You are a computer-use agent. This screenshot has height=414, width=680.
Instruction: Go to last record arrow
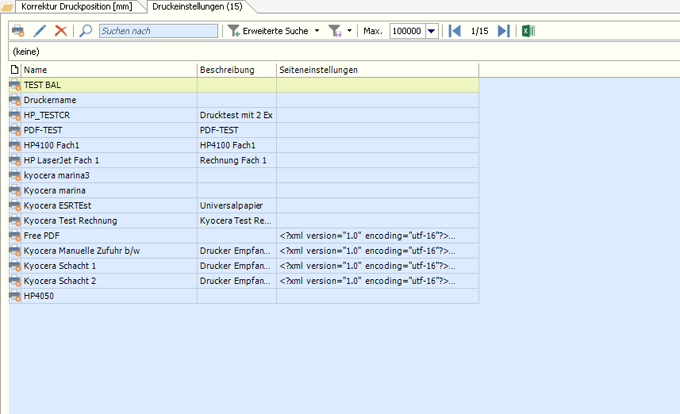(503, 31)
